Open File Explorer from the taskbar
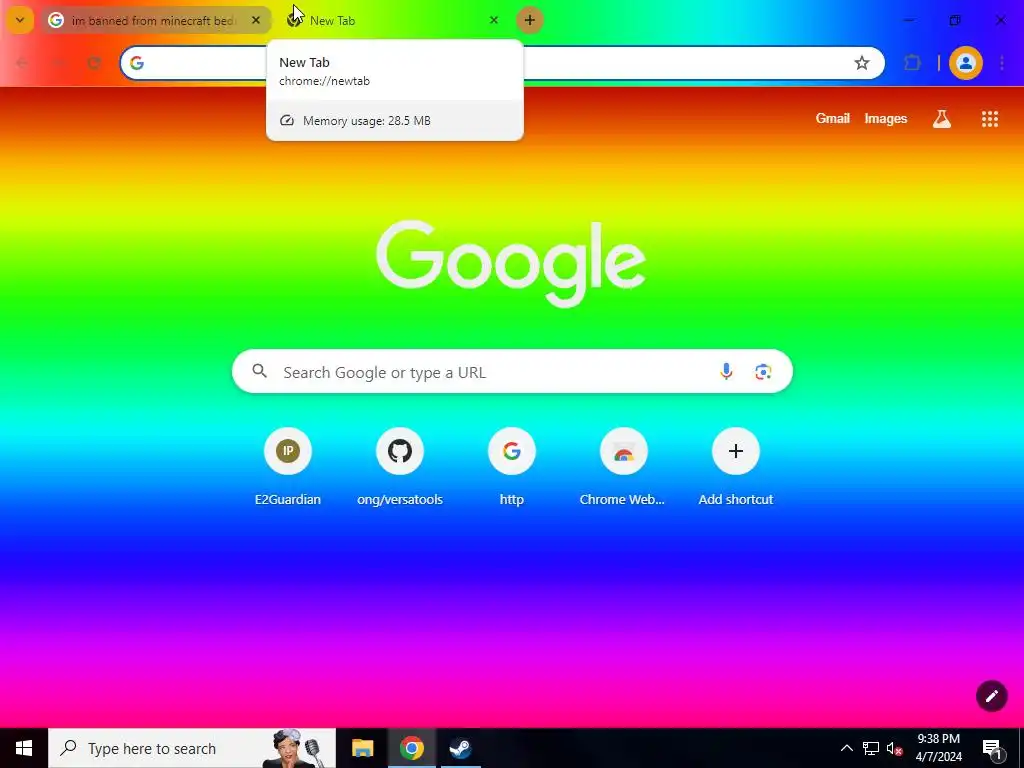This screenshot has height=768, width=1024. (x=362, y=748)
